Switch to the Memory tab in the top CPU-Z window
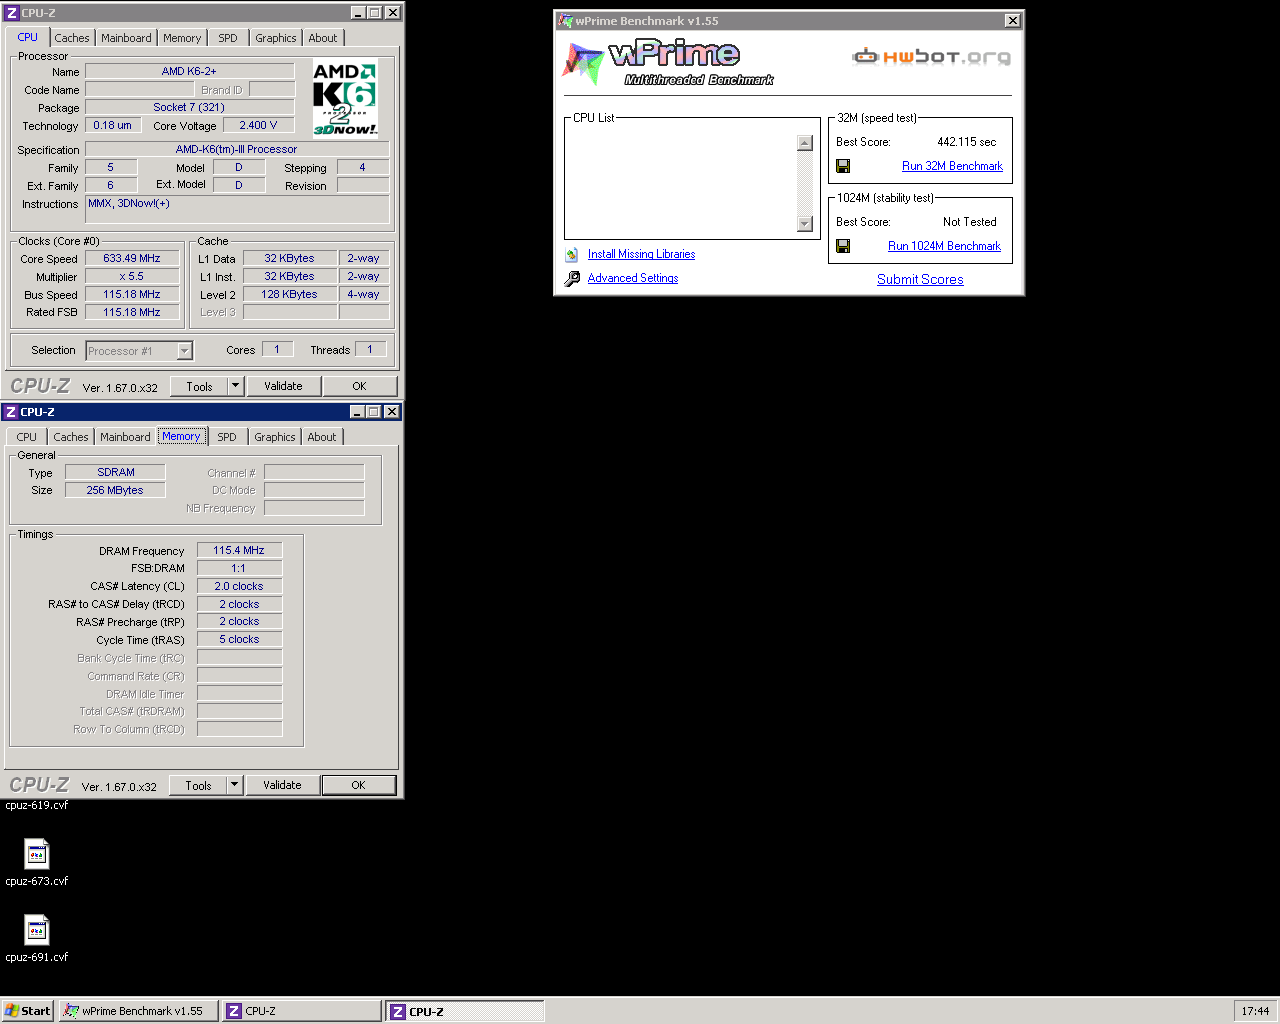This screenshot has width=1280, height=1024. tap(182, 38)
